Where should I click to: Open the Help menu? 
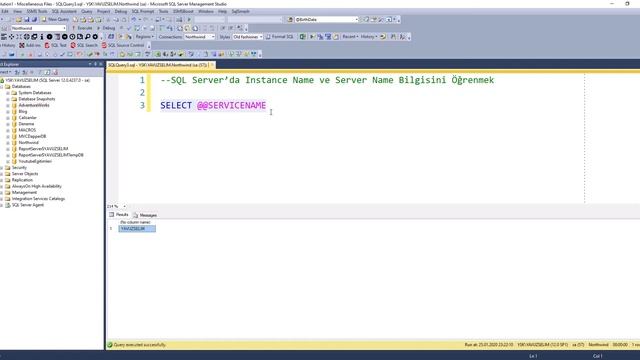pyautogui.click(x=222, y=11)
